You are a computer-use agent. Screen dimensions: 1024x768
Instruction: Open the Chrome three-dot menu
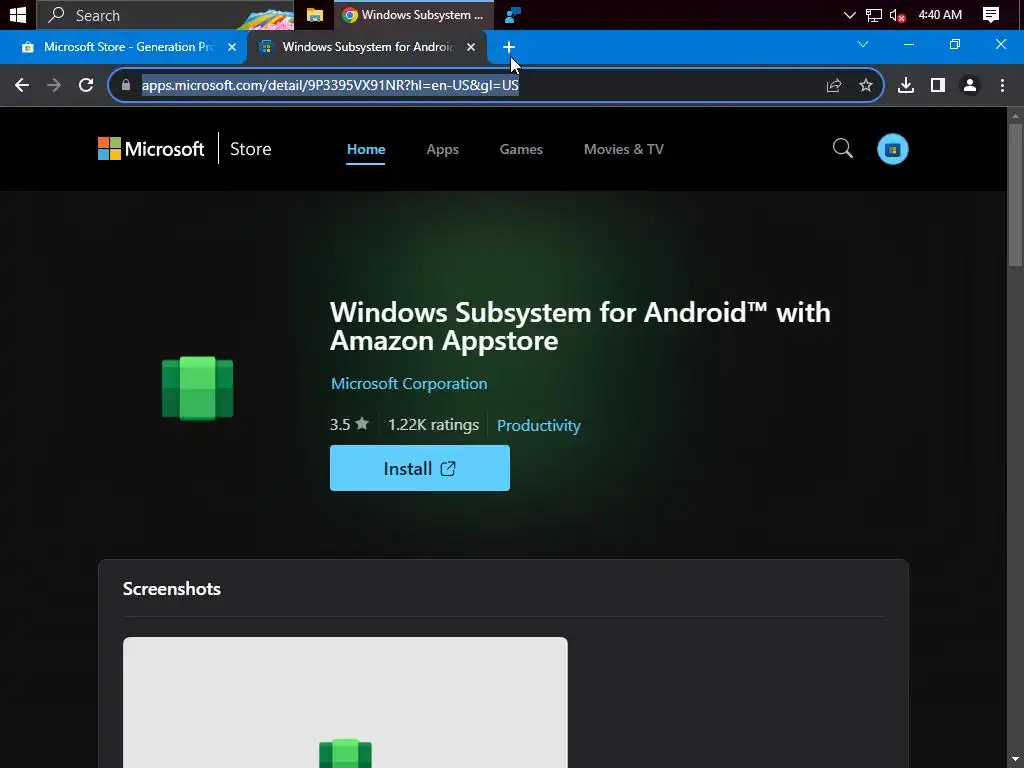click(1002, 86)
